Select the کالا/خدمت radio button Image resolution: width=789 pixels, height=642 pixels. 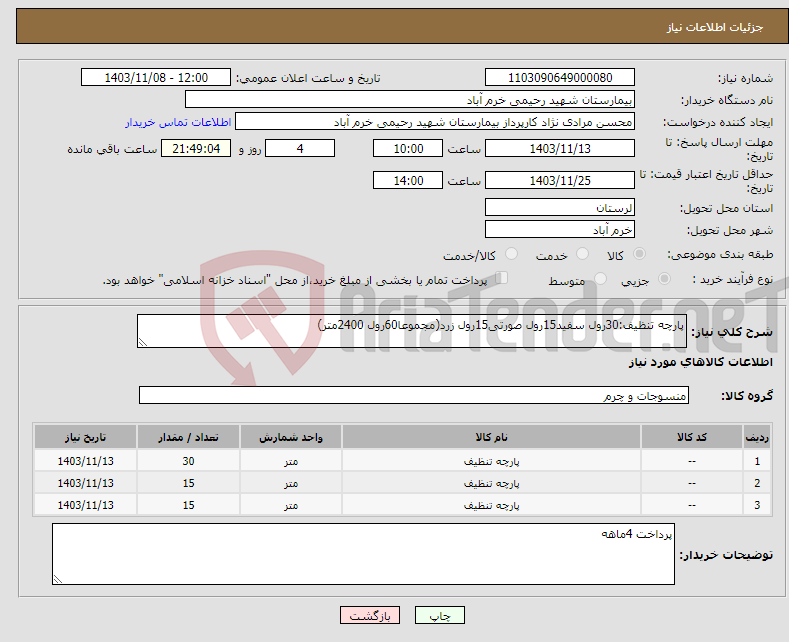(x=511, y=254)
